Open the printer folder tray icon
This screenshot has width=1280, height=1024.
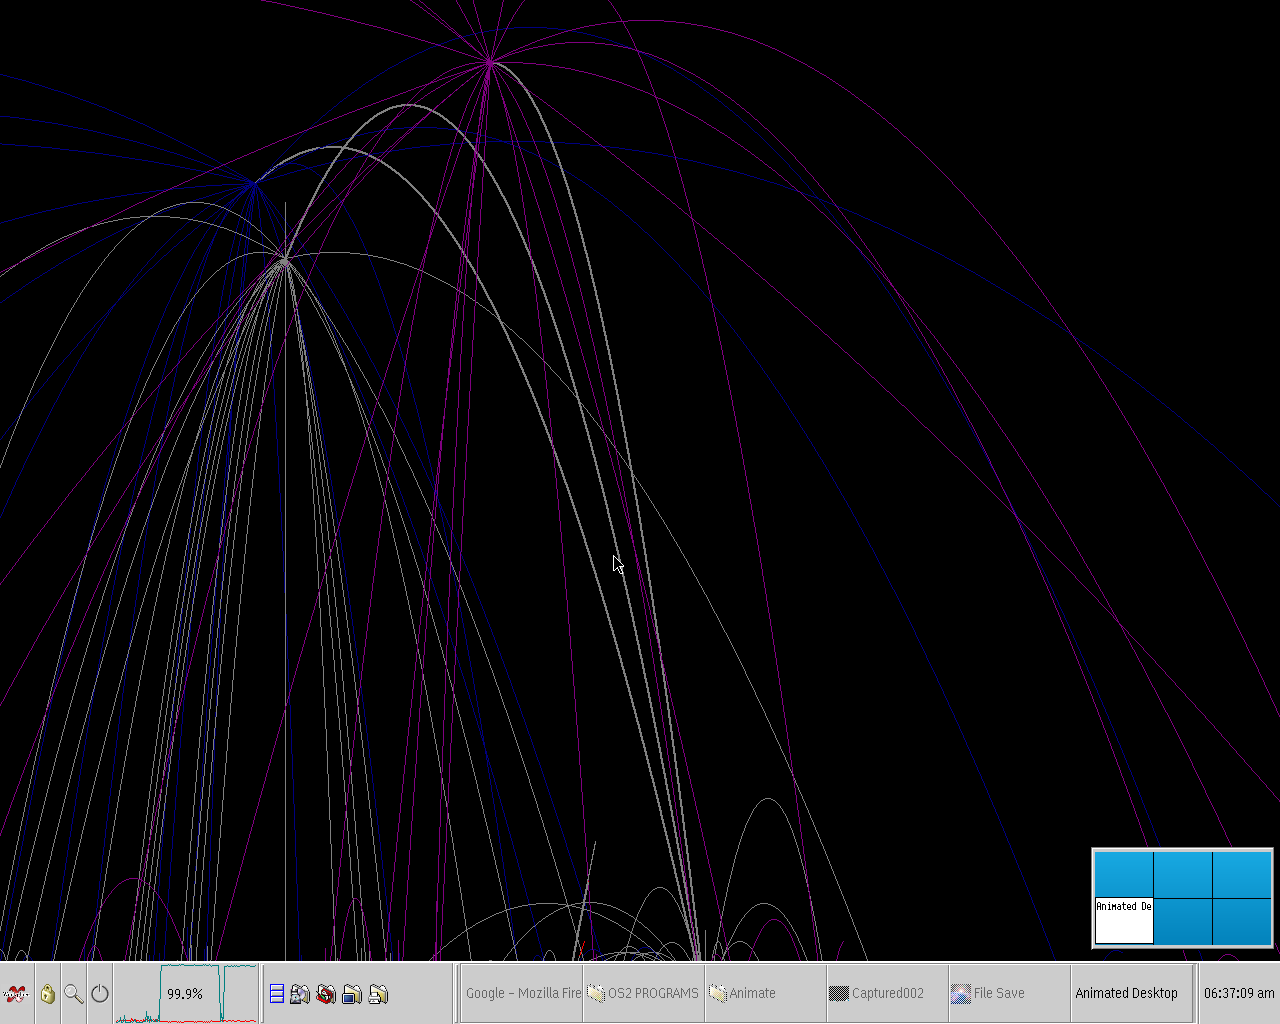click(378, 994)
